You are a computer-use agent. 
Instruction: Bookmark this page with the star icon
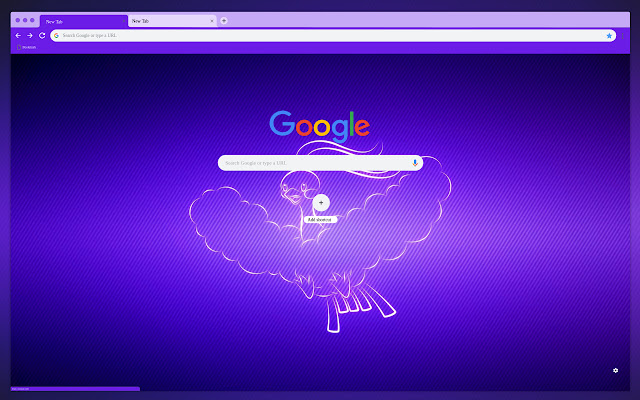coord(609,36)
